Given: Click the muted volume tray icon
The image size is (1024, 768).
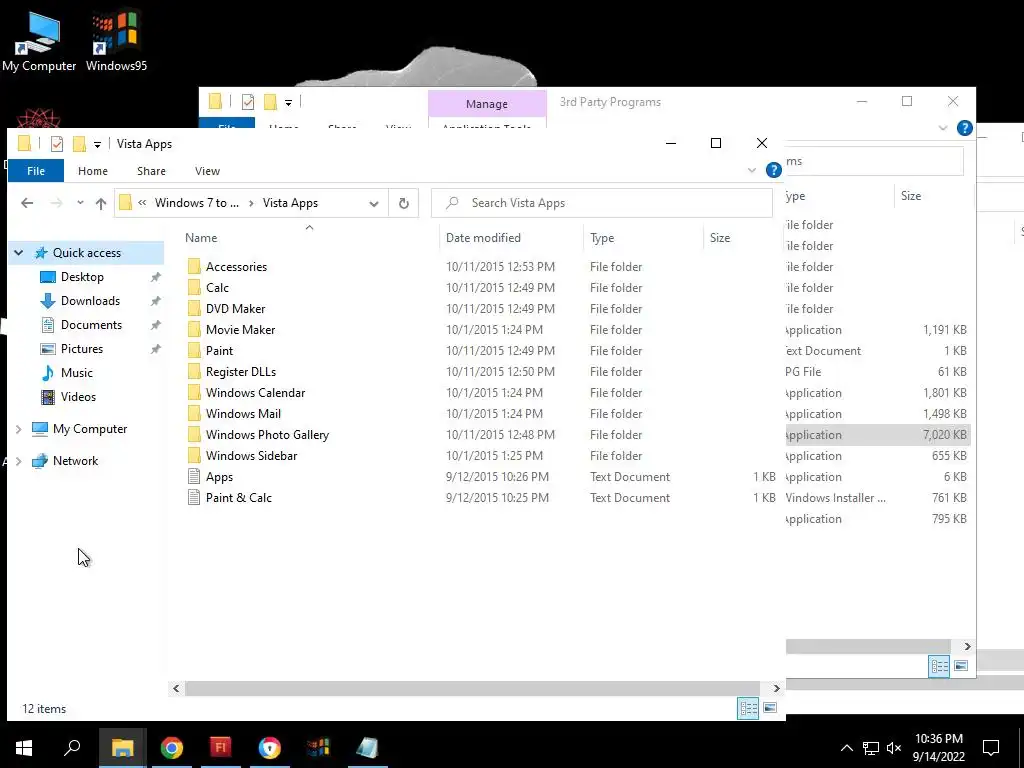Looking at the screenshot, I should (x=894, y=748).
